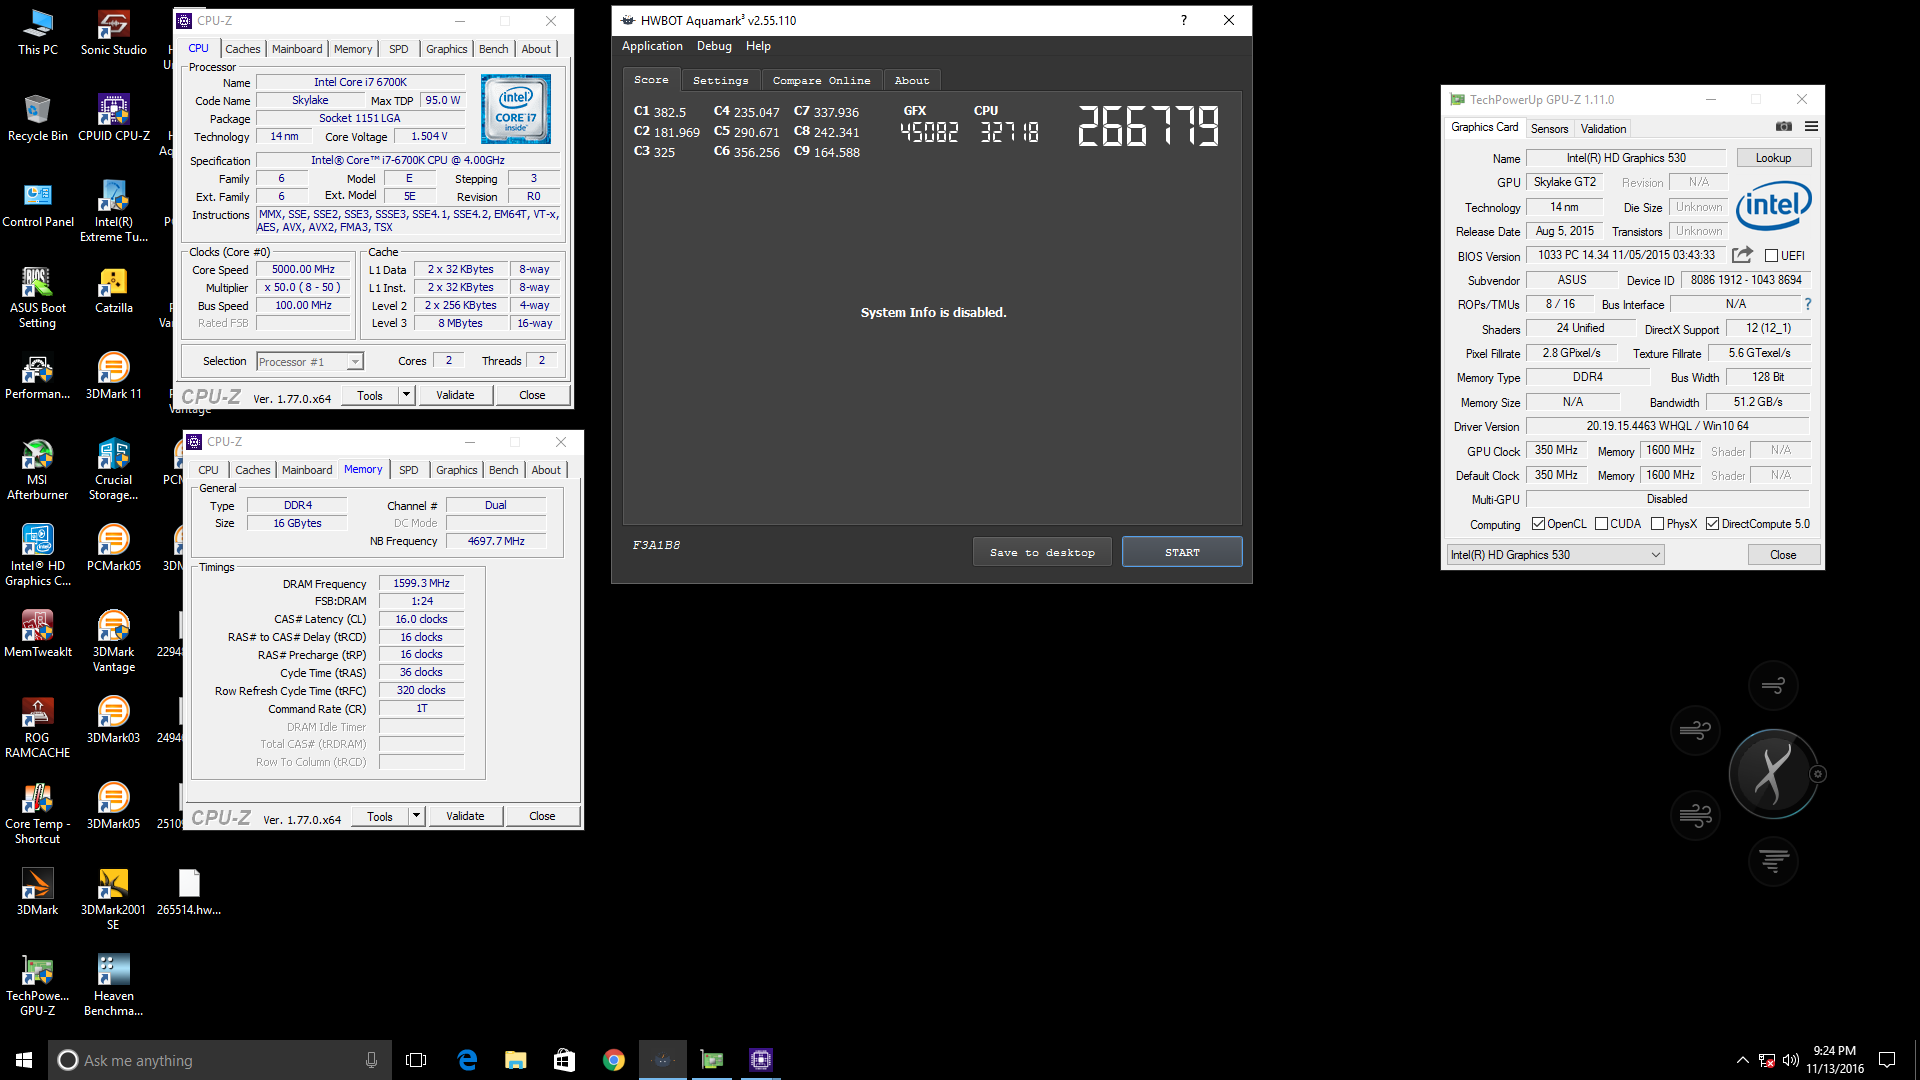Screen dimensions: 1920x1080
Task: Open the Action Center notification icon
Action: point(1887,1060)
